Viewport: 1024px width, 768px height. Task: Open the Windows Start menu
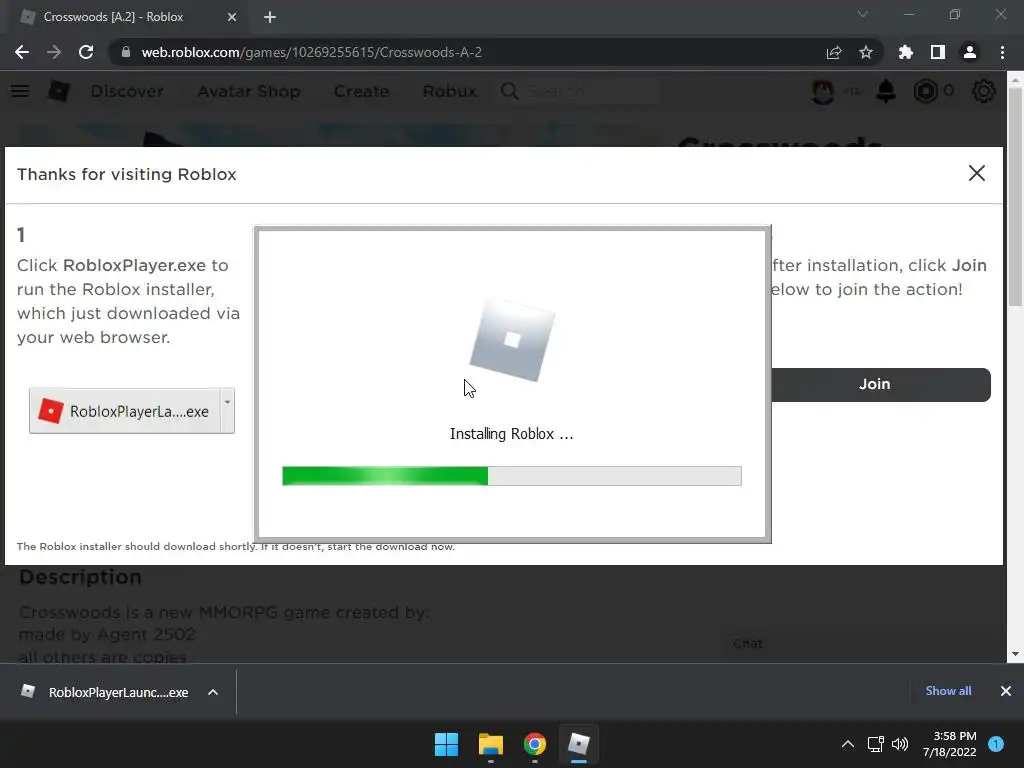(x=447, y=744)
